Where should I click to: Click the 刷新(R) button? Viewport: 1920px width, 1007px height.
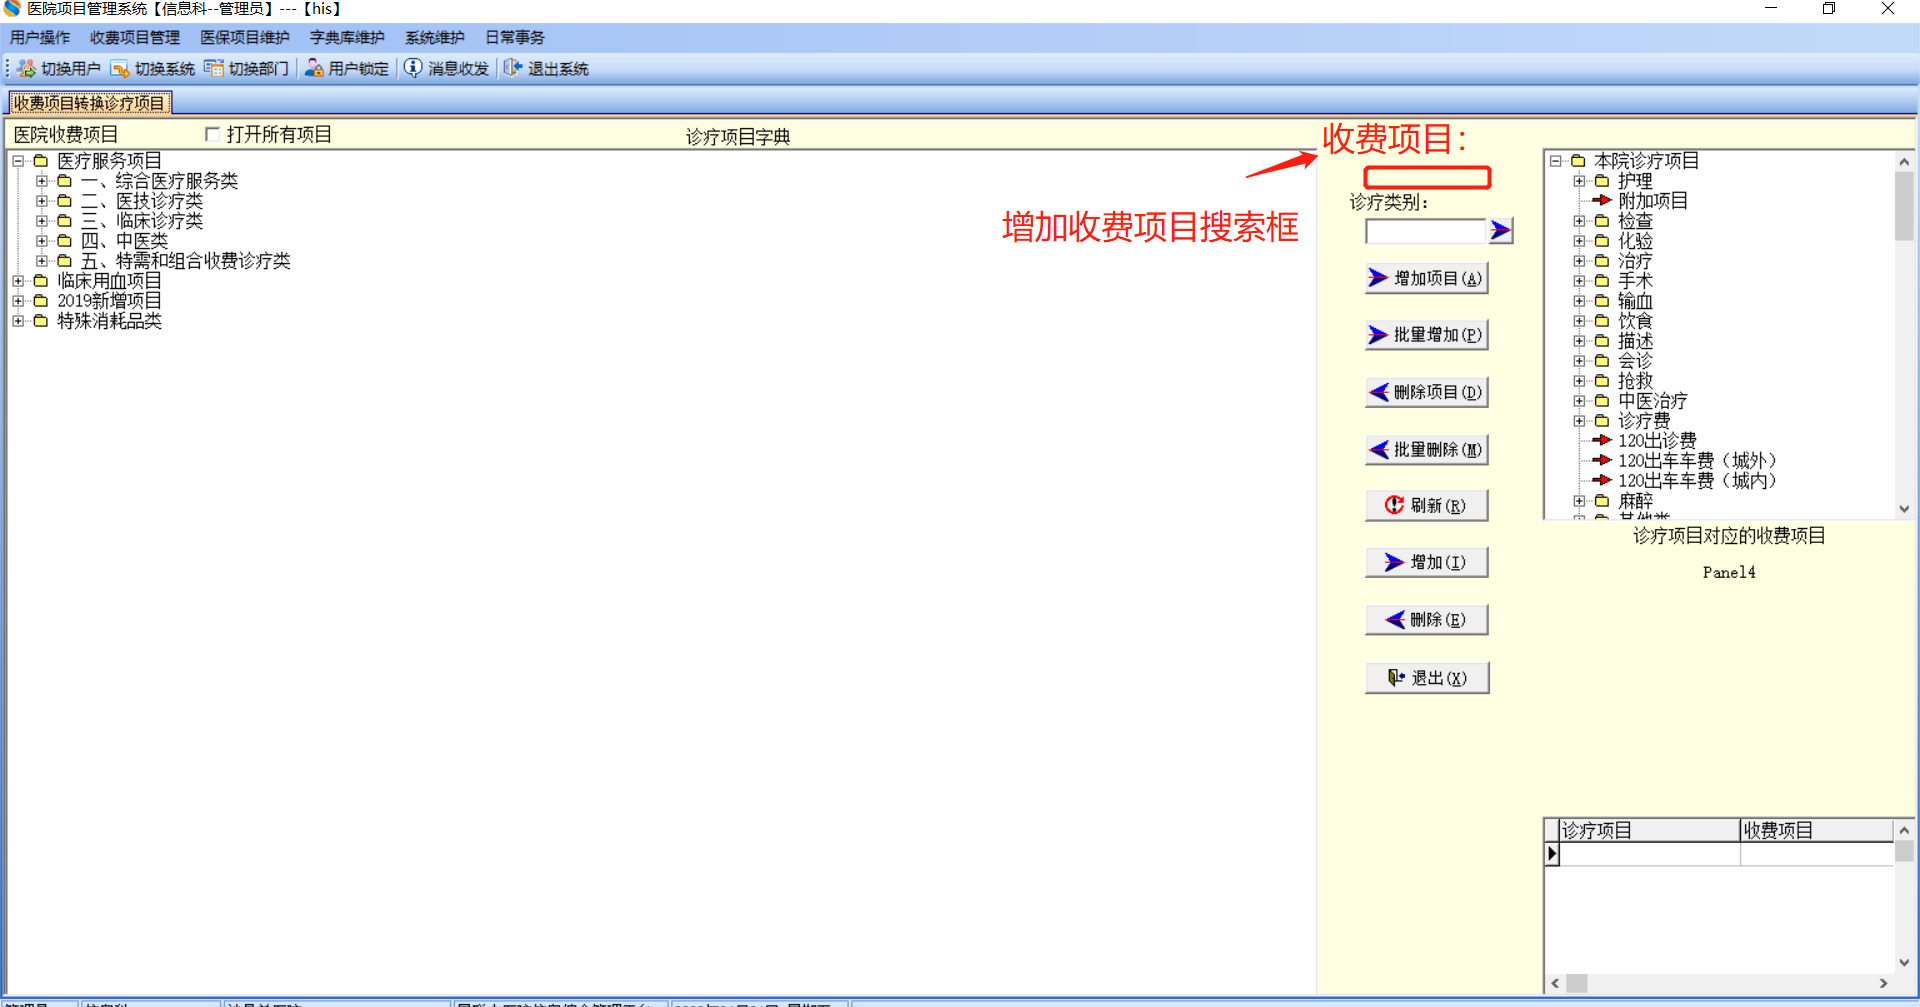pos(1426,505)
